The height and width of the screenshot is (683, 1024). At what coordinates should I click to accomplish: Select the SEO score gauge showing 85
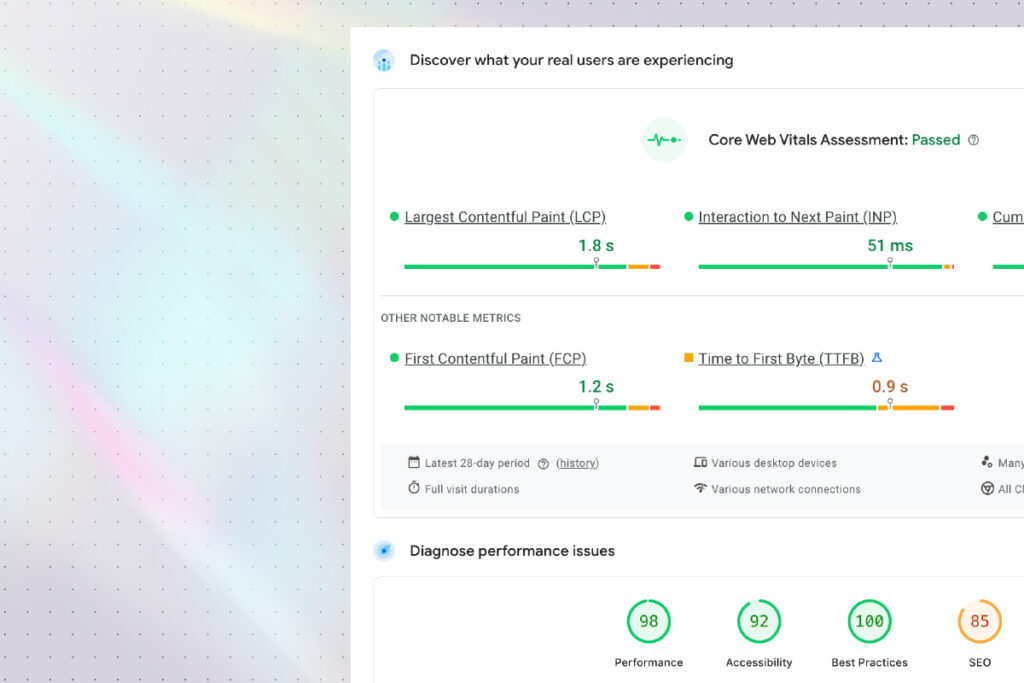coord(979,622)
